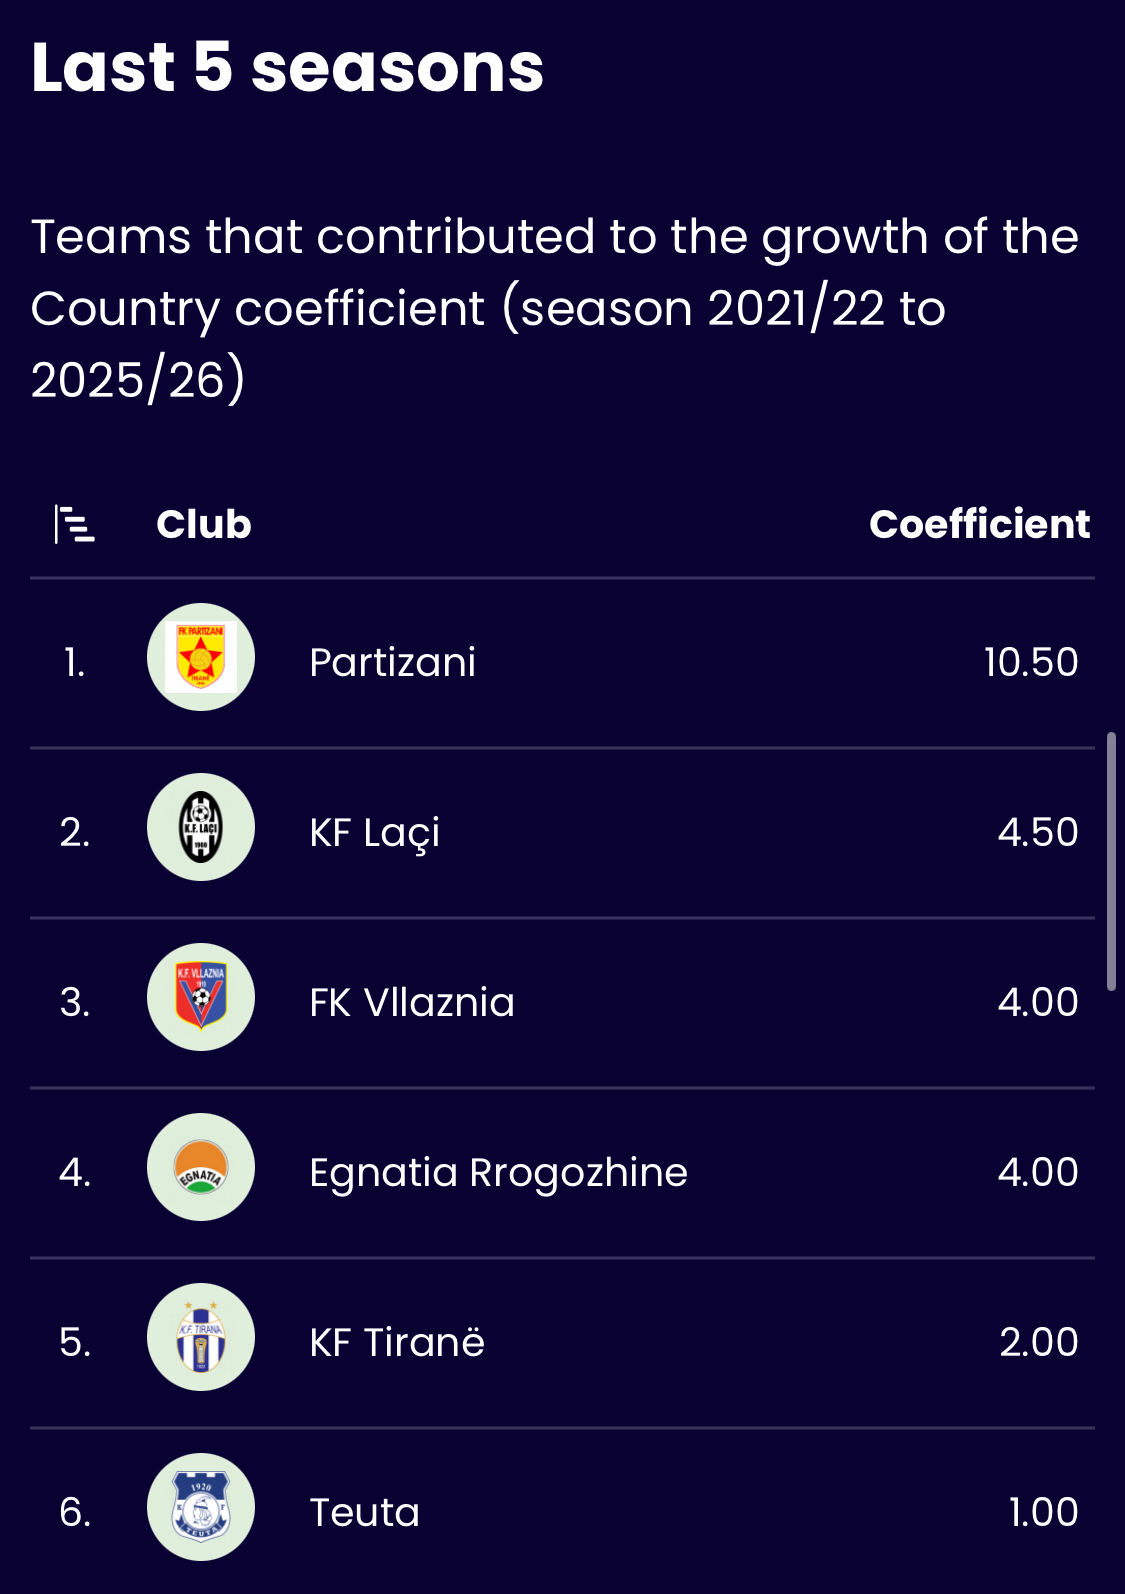Tap the KF Laçi club logo

(x=201, y=827)
